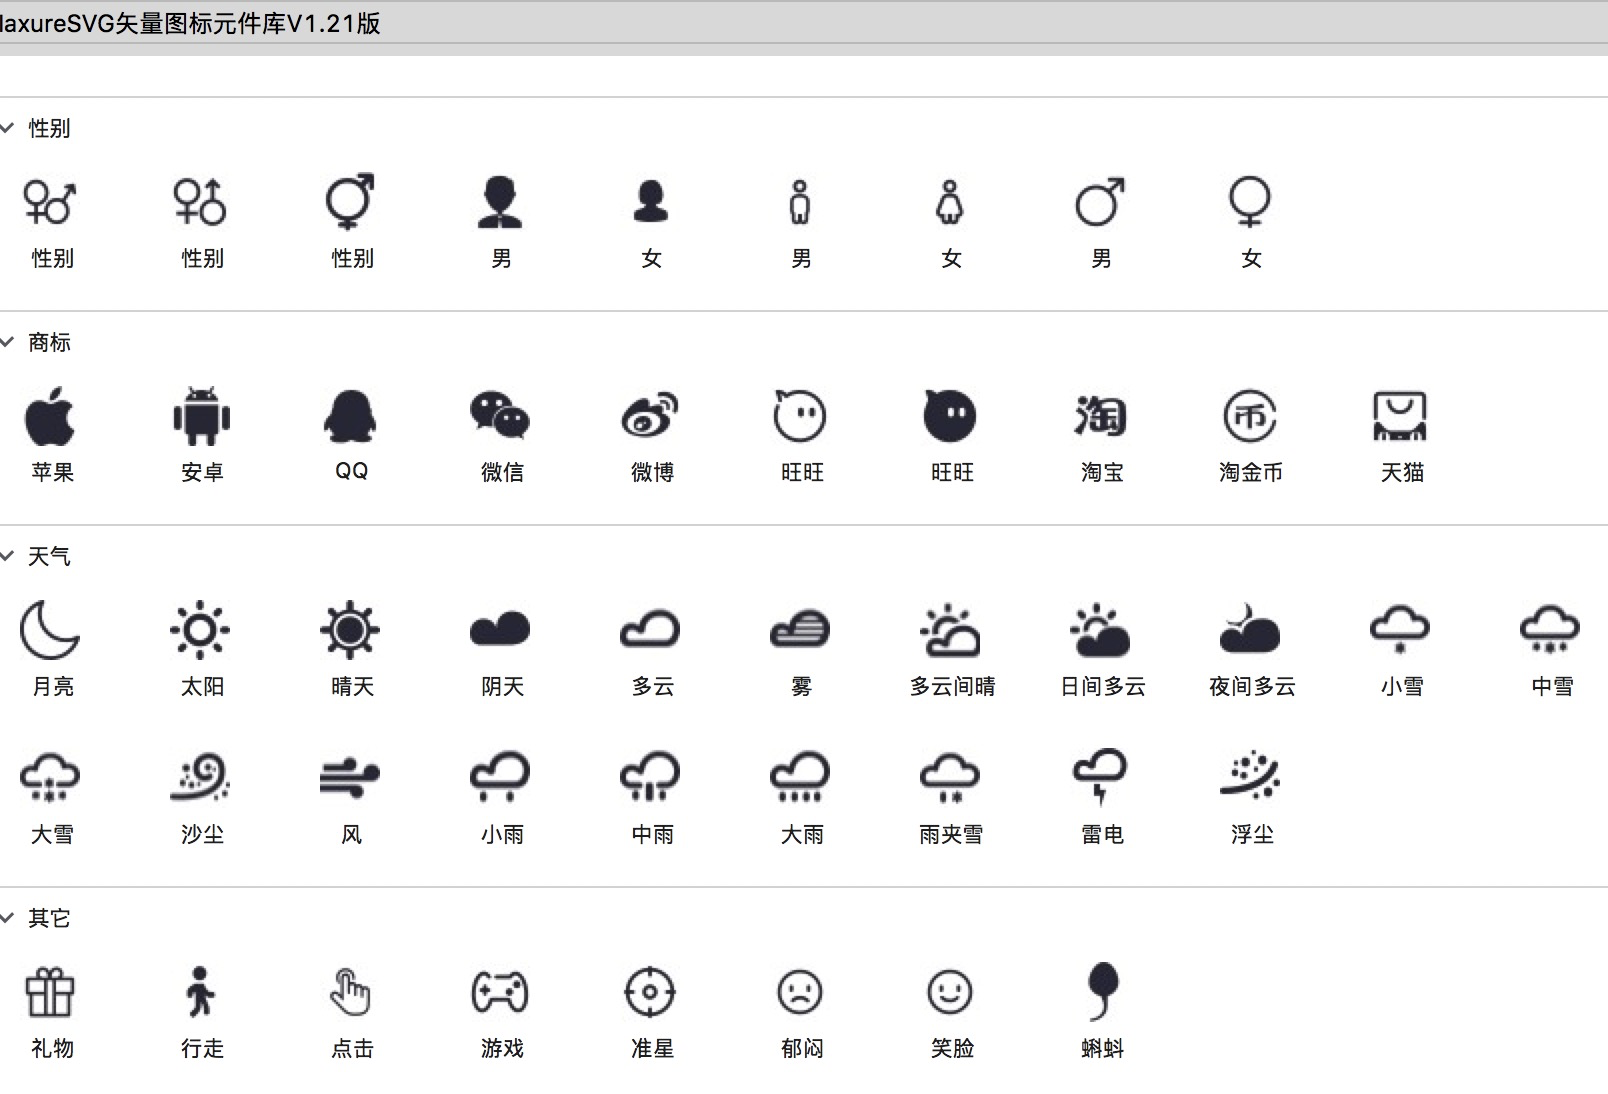This screenshot has height=1094, width=1608.
Task: Select the 风 wind icon
Action: (x=350, y=778)
